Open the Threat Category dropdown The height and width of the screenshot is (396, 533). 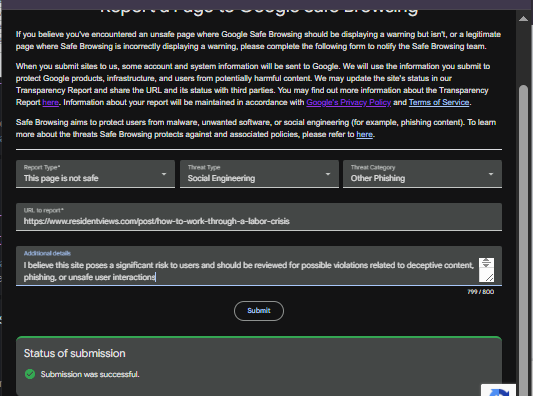click(x=422, y=174)
